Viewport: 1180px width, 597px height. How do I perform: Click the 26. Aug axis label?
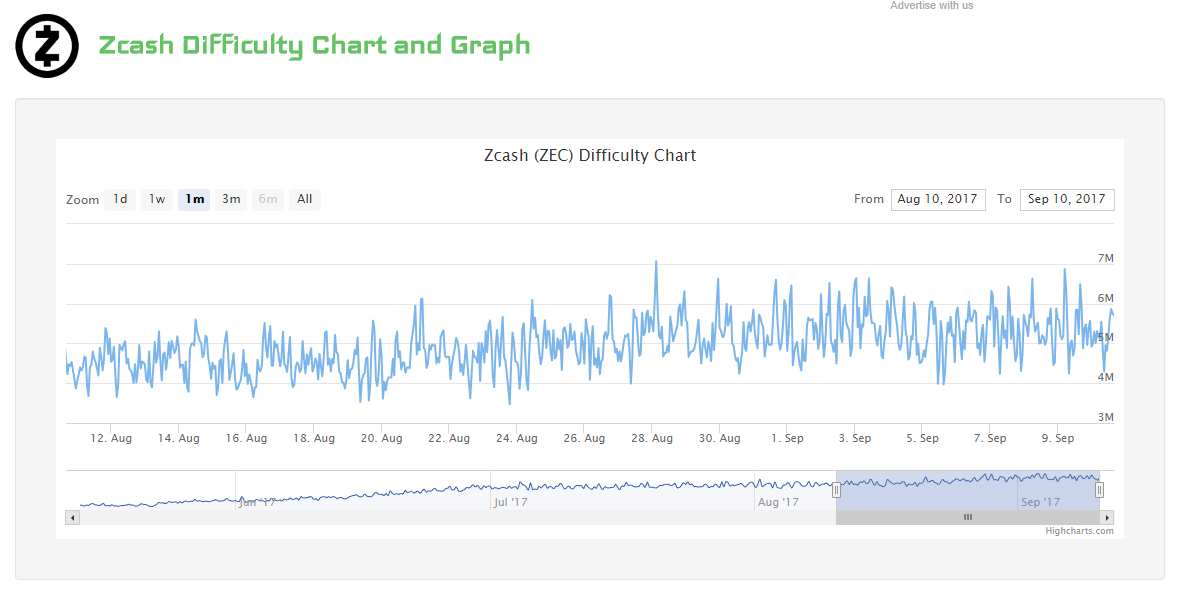point(585,438)
